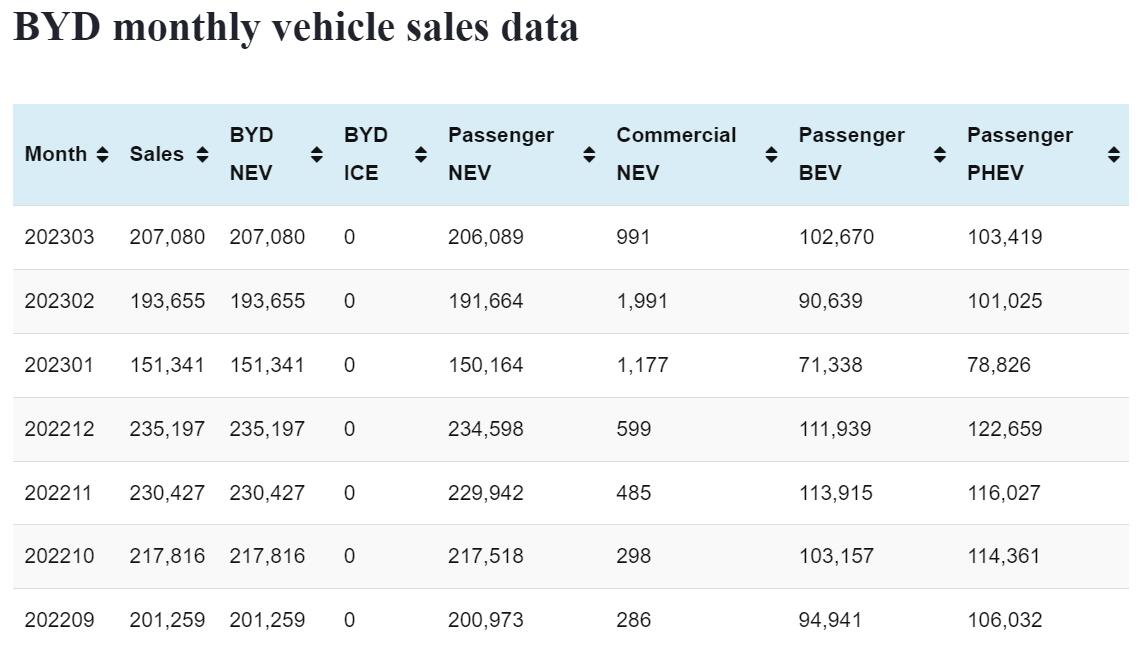Sort Passenger BEV column via arrows

(940, 155)
